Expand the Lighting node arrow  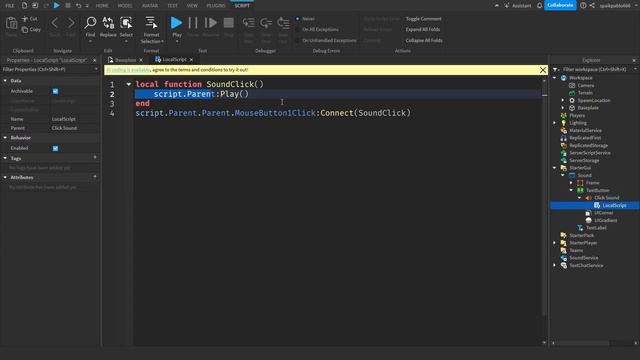coord(555,123)
